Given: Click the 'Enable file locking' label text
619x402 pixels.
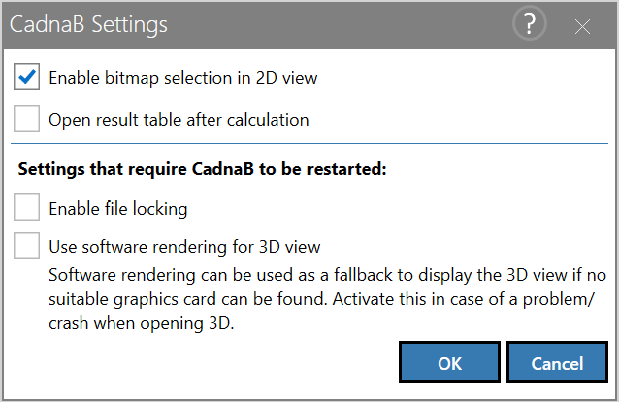Looking at the screenshot, I should point(118,209).
